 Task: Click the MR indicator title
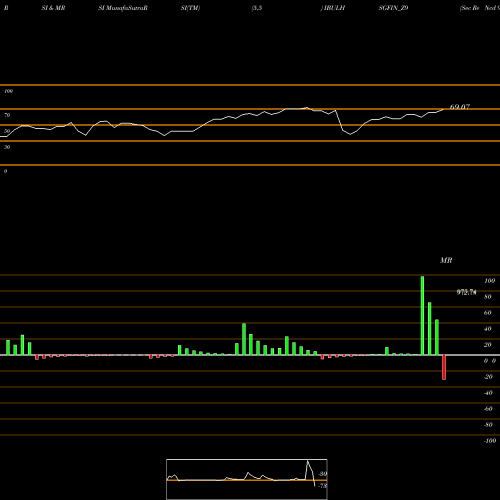click(x=446, y=260)
